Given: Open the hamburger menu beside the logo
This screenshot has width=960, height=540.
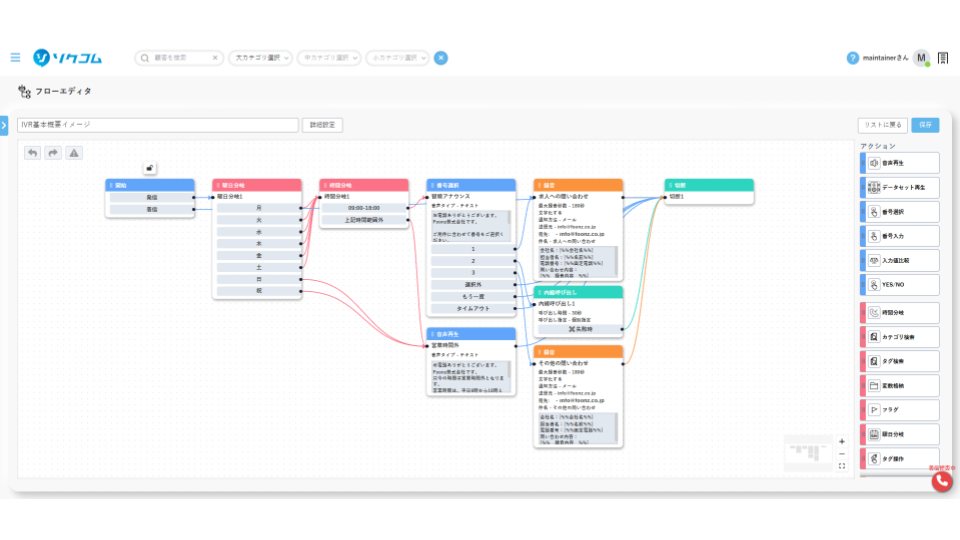Looking at the screenshot, I should 15,58.
